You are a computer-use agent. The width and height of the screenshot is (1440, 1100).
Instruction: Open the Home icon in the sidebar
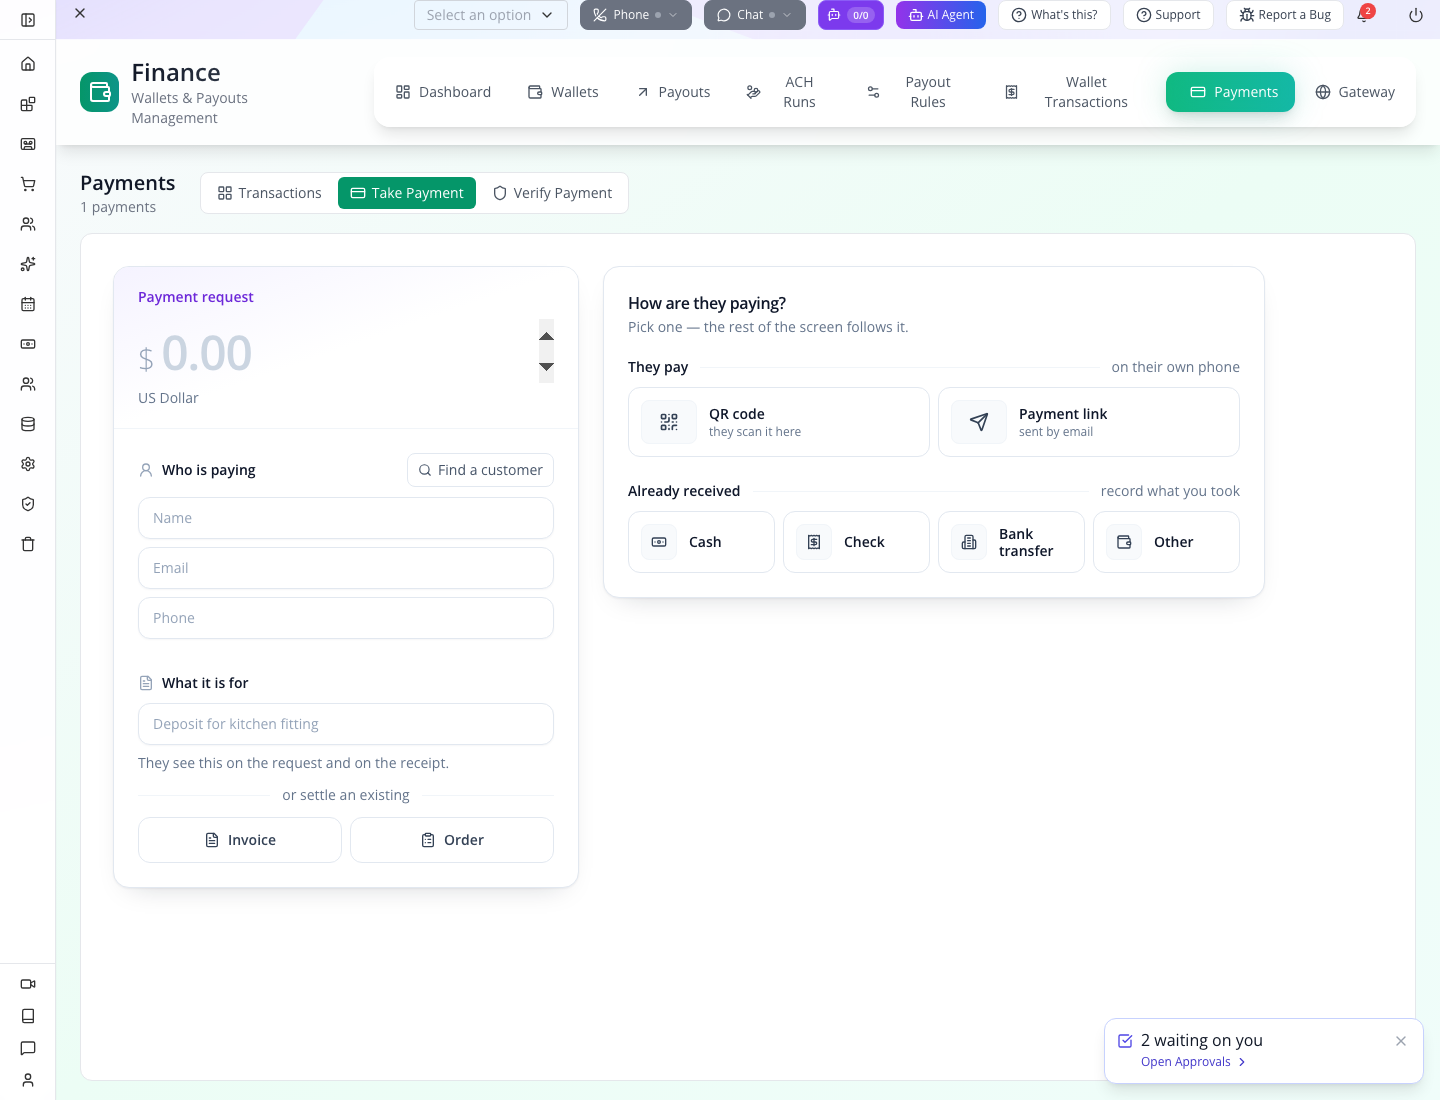28,64
